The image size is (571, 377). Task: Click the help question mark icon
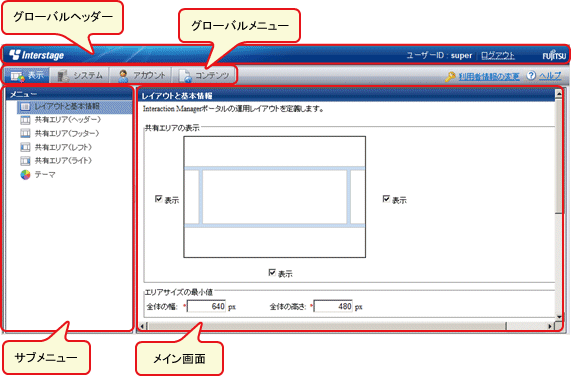click(x=531, y=75)
